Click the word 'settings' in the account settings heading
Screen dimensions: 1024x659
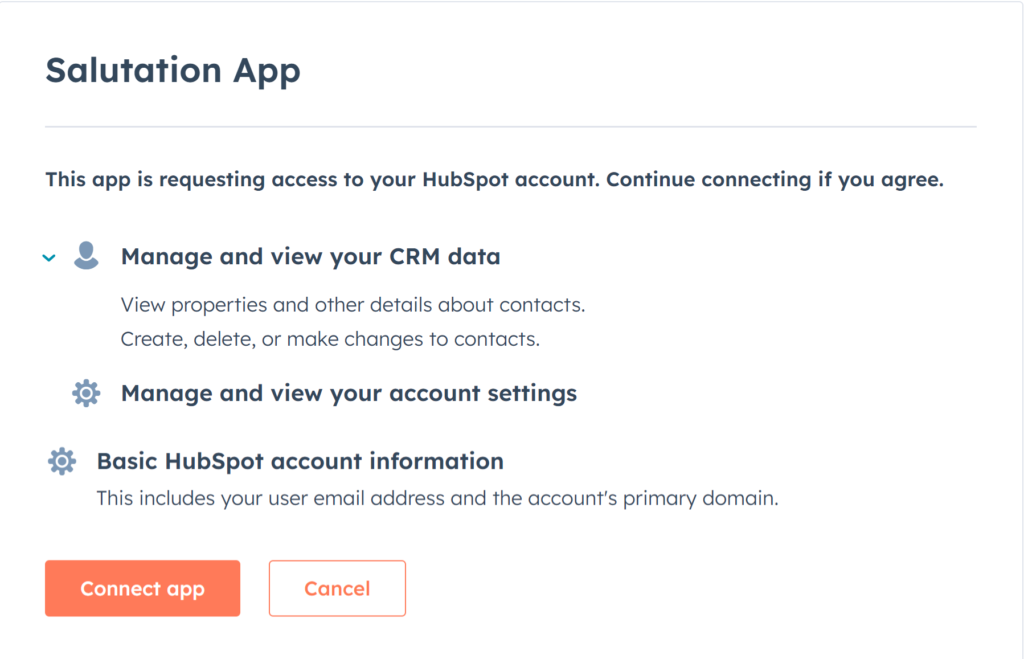(532, 394)
